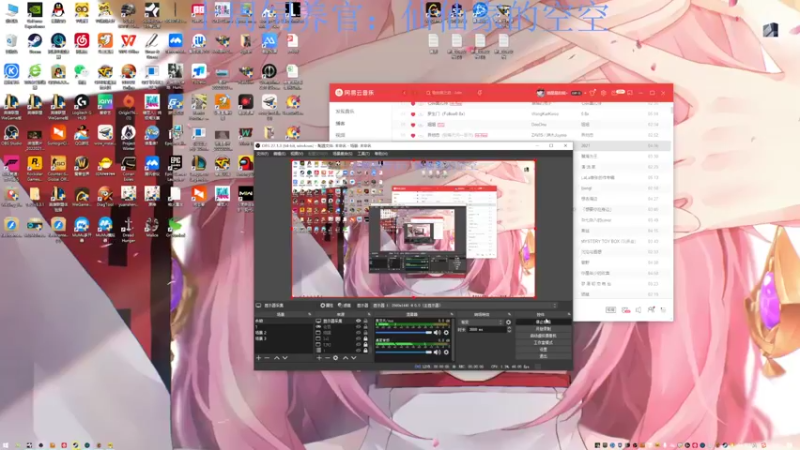Toggle lock of second source row
Image resolution: width=800 pixels, height=450 pixels.
click(x=365, y=327)
